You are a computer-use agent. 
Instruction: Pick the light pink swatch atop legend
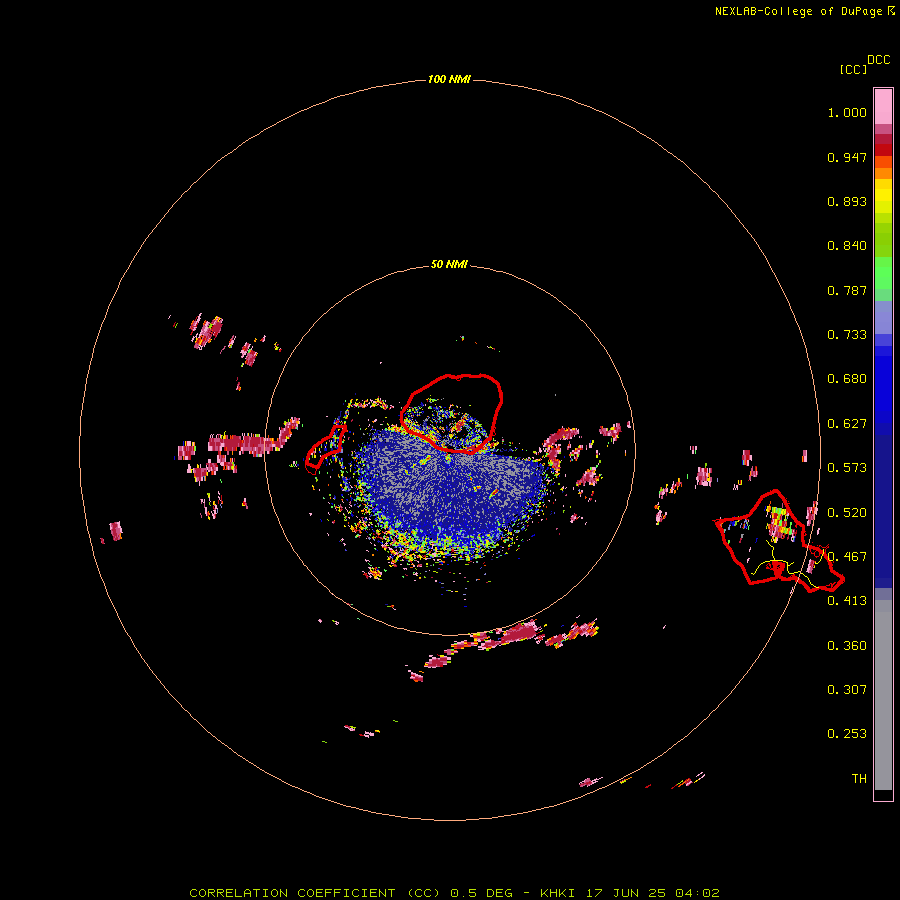click(x=883, y=106)
